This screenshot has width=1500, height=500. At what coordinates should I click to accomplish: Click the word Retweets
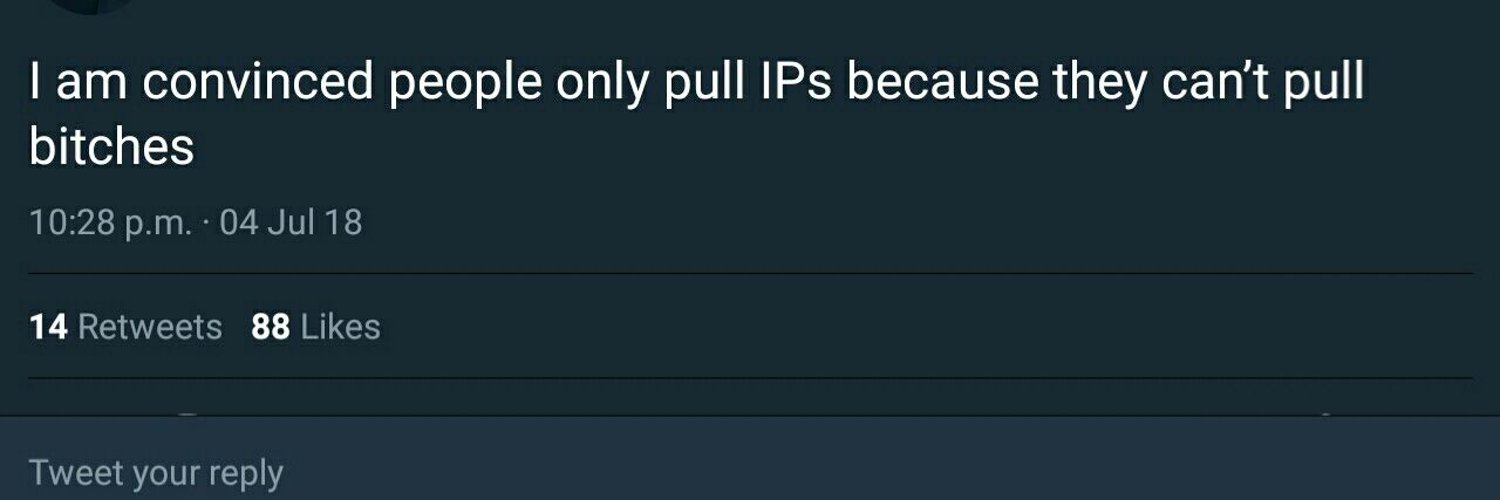click(150, 327)
